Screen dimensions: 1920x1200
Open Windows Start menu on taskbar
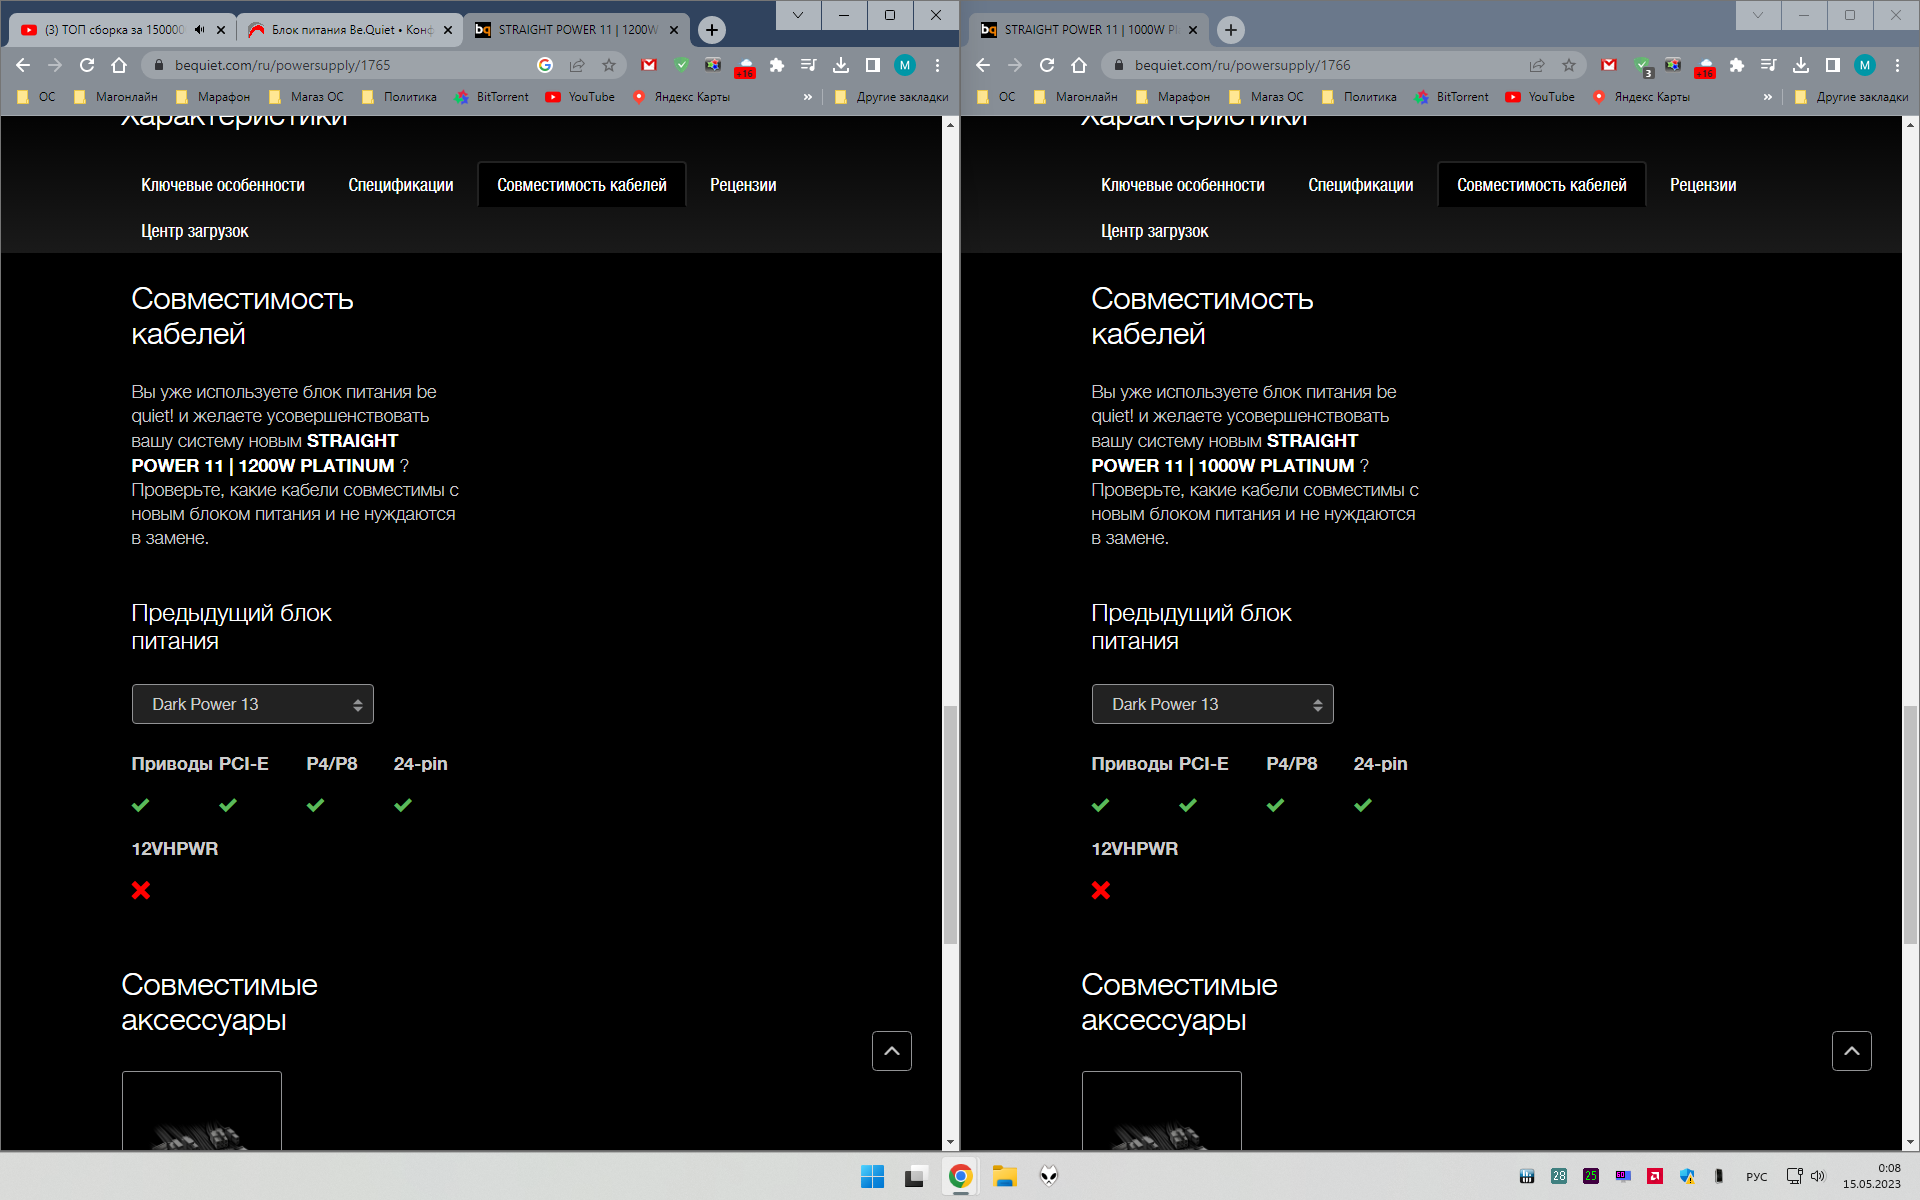[x=872, y=1176]
